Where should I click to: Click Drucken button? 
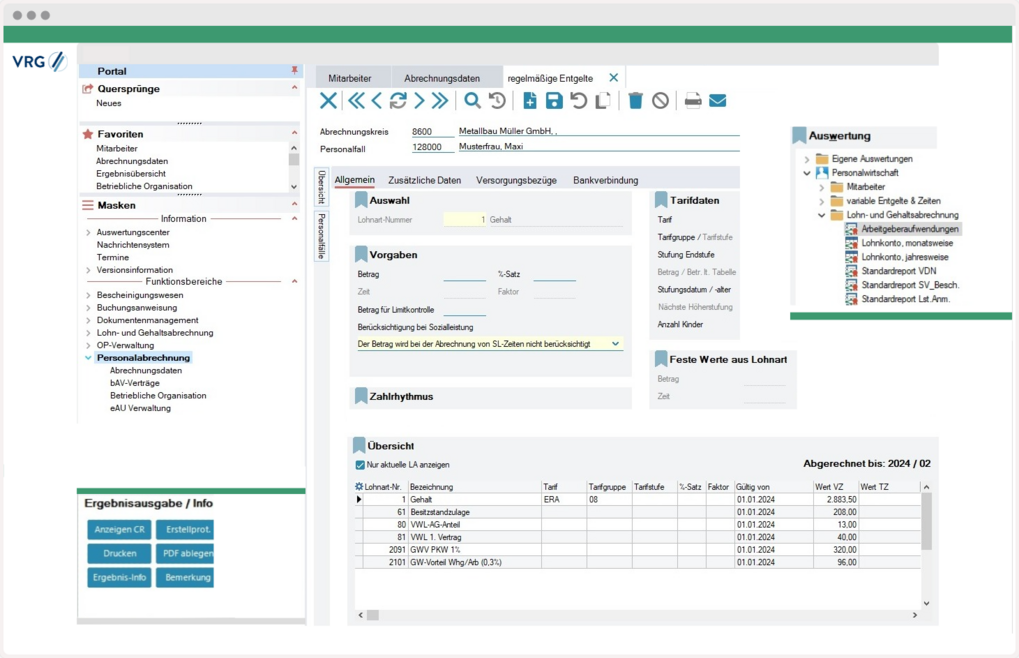[120, 553]
